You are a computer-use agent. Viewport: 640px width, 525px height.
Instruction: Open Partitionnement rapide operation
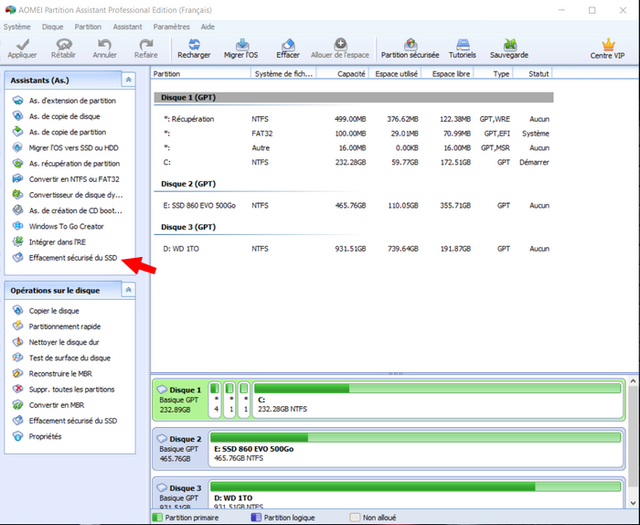(64, 326)
